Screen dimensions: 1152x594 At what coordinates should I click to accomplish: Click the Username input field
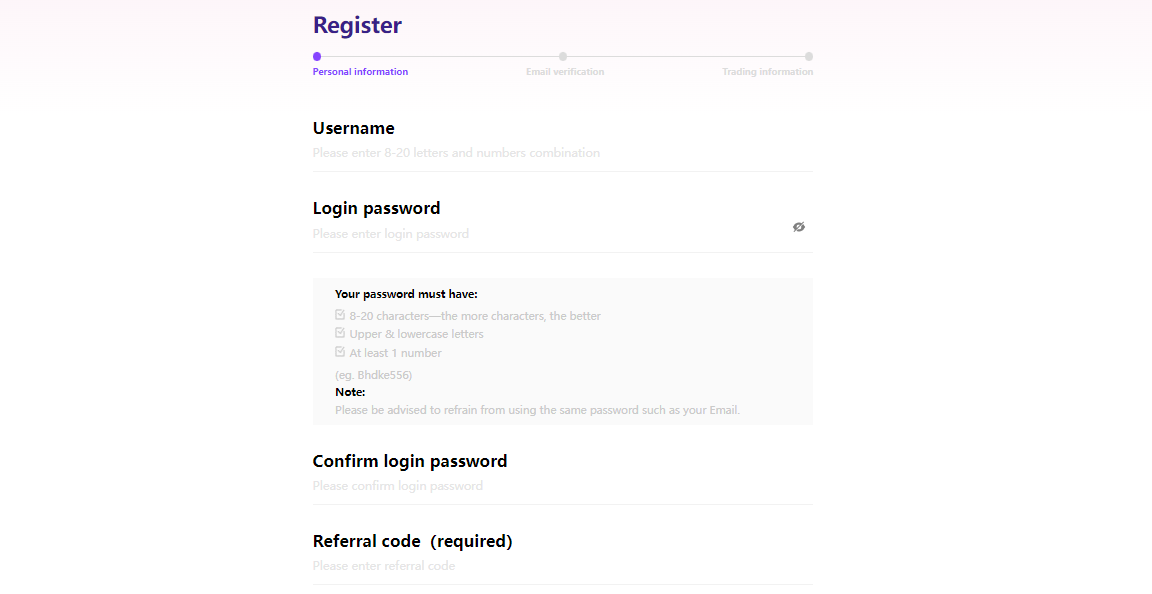562,154
